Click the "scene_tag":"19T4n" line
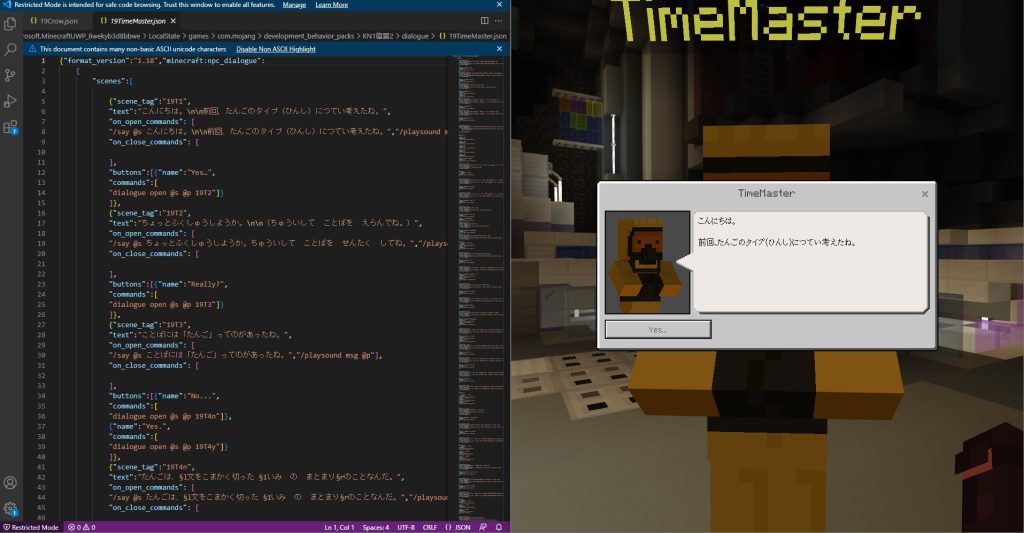This screenshot has height=533, width=1024. [x=152, y=467]
